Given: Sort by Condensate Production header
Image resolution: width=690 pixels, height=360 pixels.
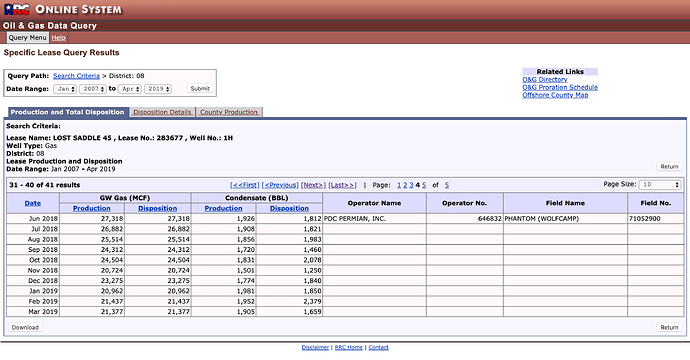Looking at the screenshot, I should (x=224, y=208).
